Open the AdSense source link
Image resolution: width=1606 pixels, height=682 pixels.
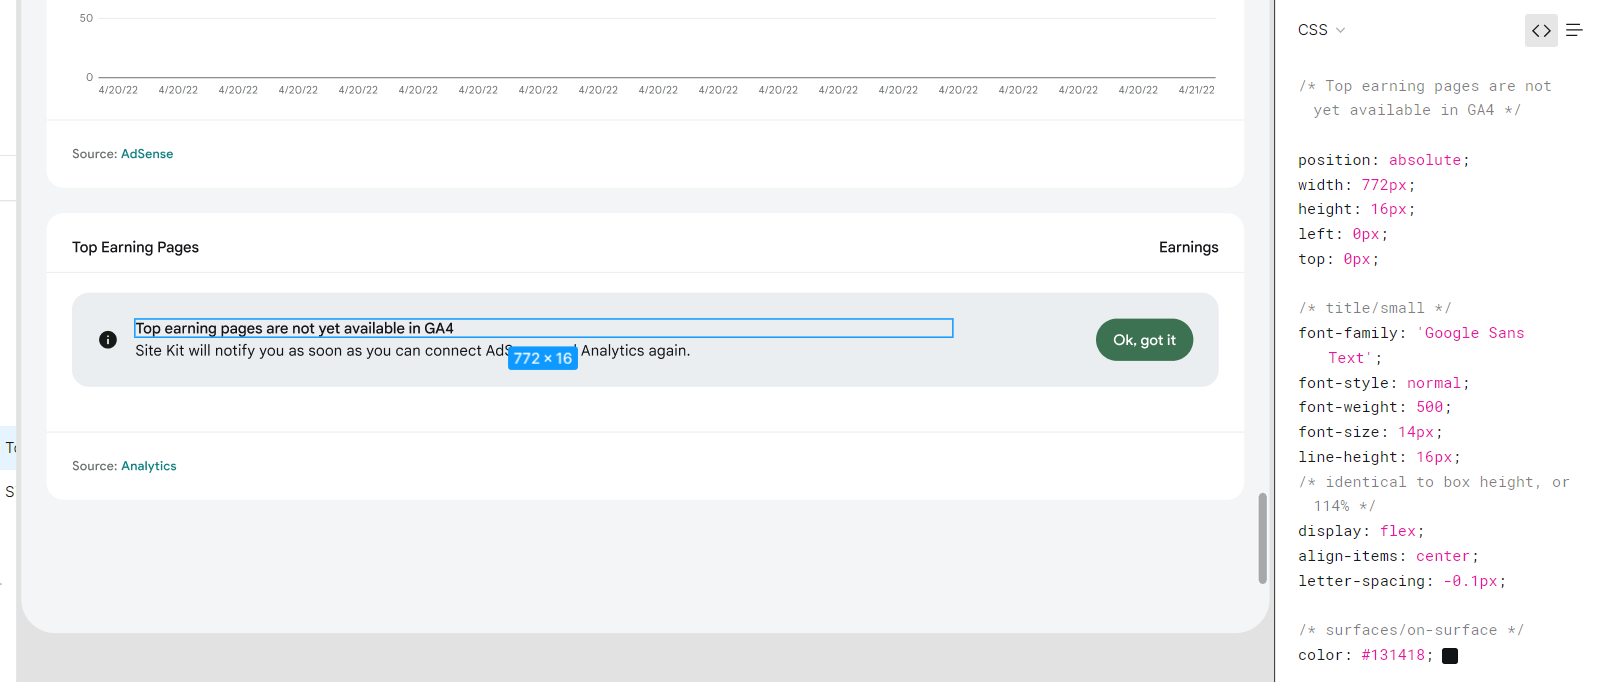[147, 154]
